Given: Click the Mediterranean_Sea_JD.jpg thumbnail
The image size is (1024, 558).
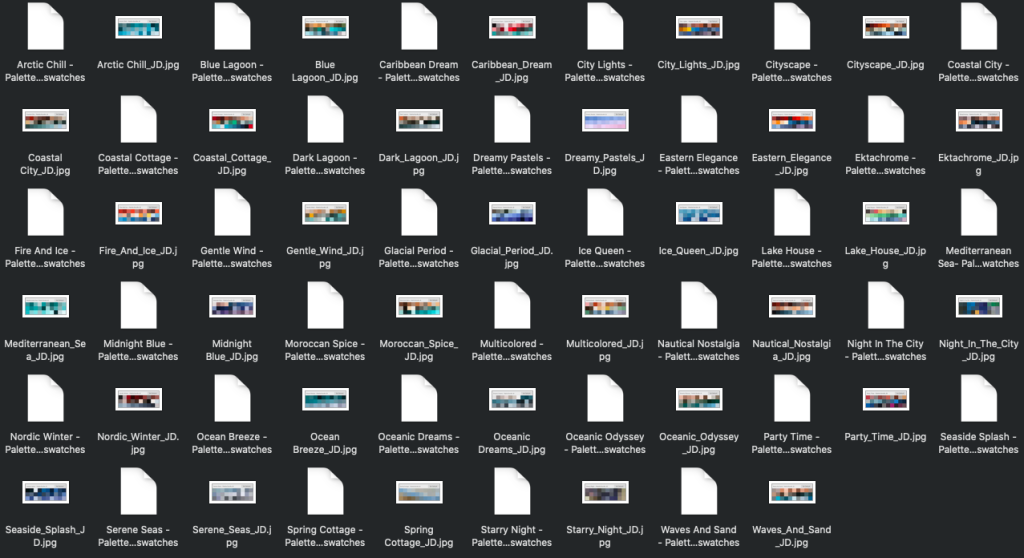Looking at the screenshot, I should [x=45, y=307].
